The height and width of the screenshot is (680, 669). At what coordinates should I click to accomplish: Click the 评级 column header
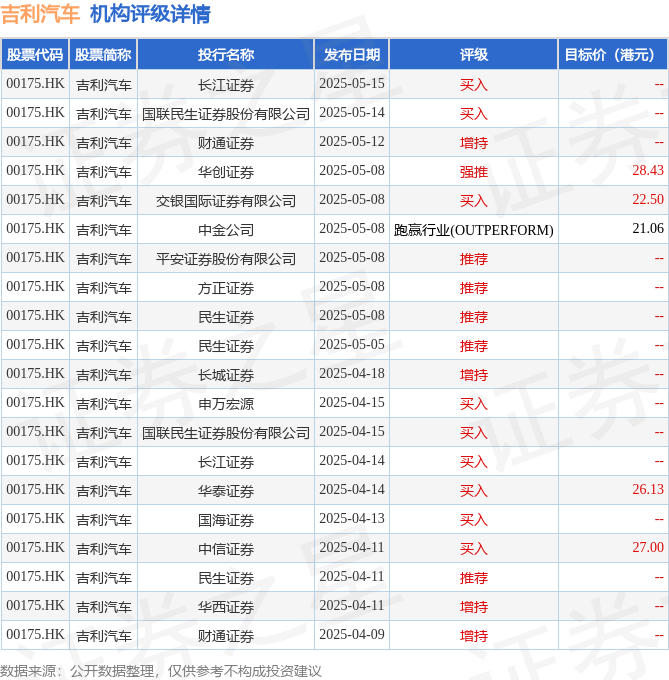pyautogui.click(x=473, y=55)
